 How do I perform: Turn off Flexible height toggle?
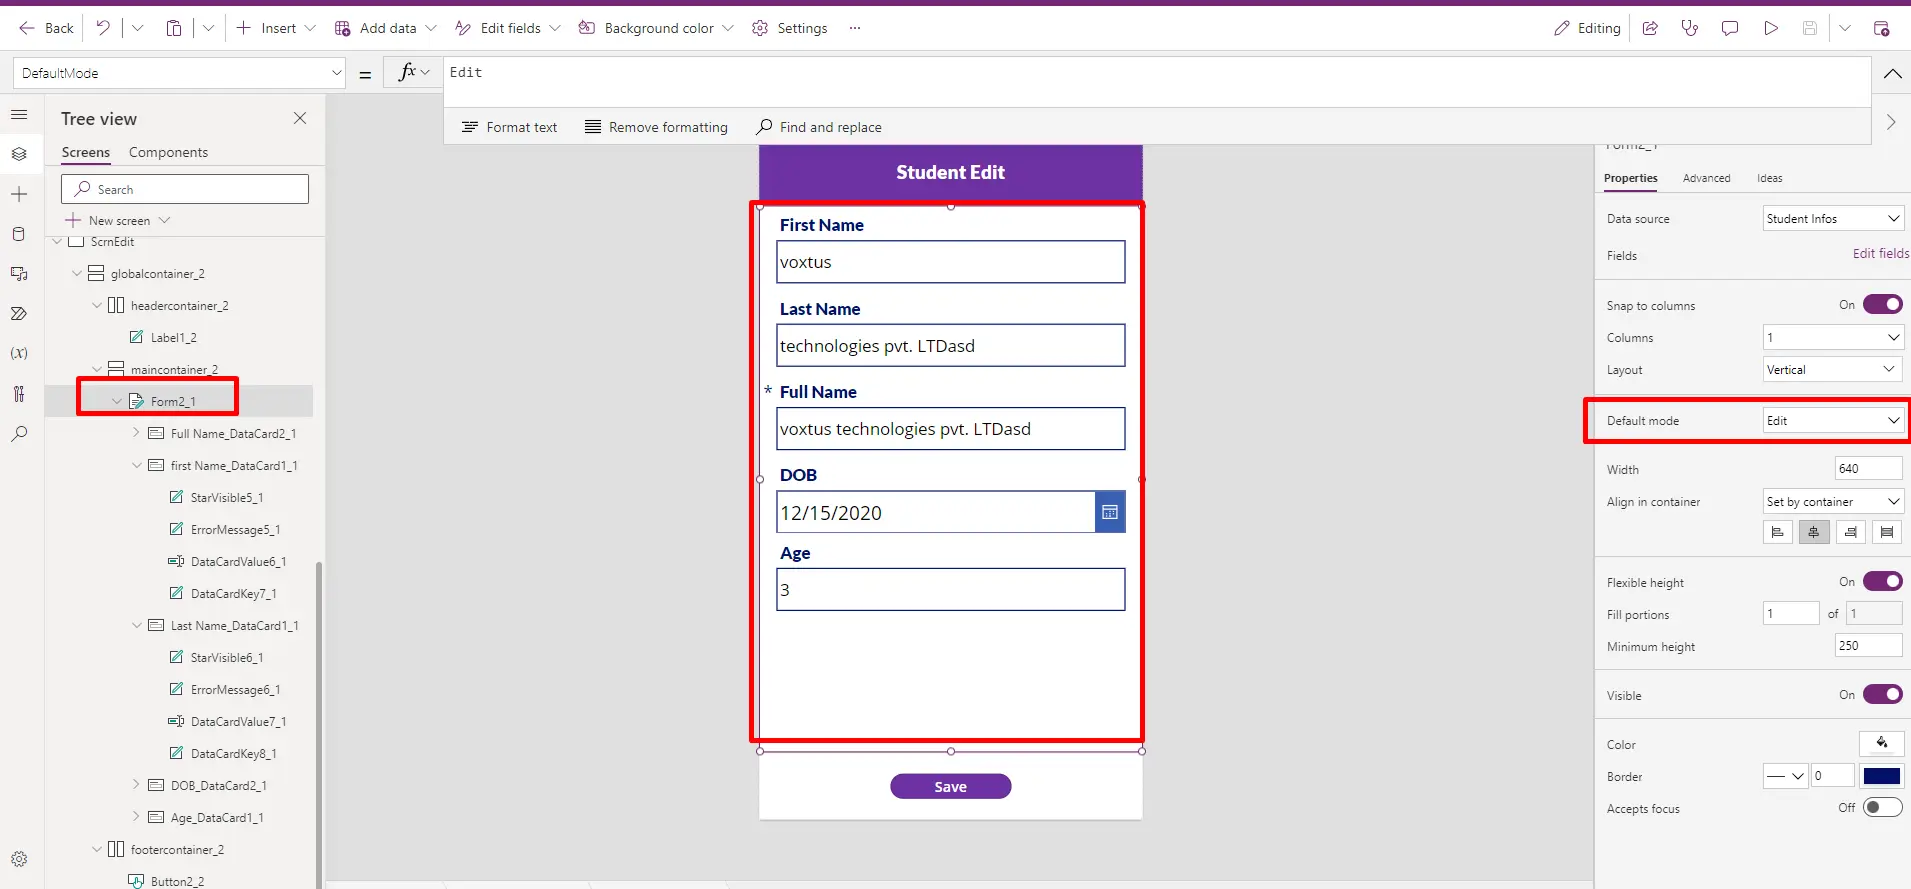point(1882,582)
